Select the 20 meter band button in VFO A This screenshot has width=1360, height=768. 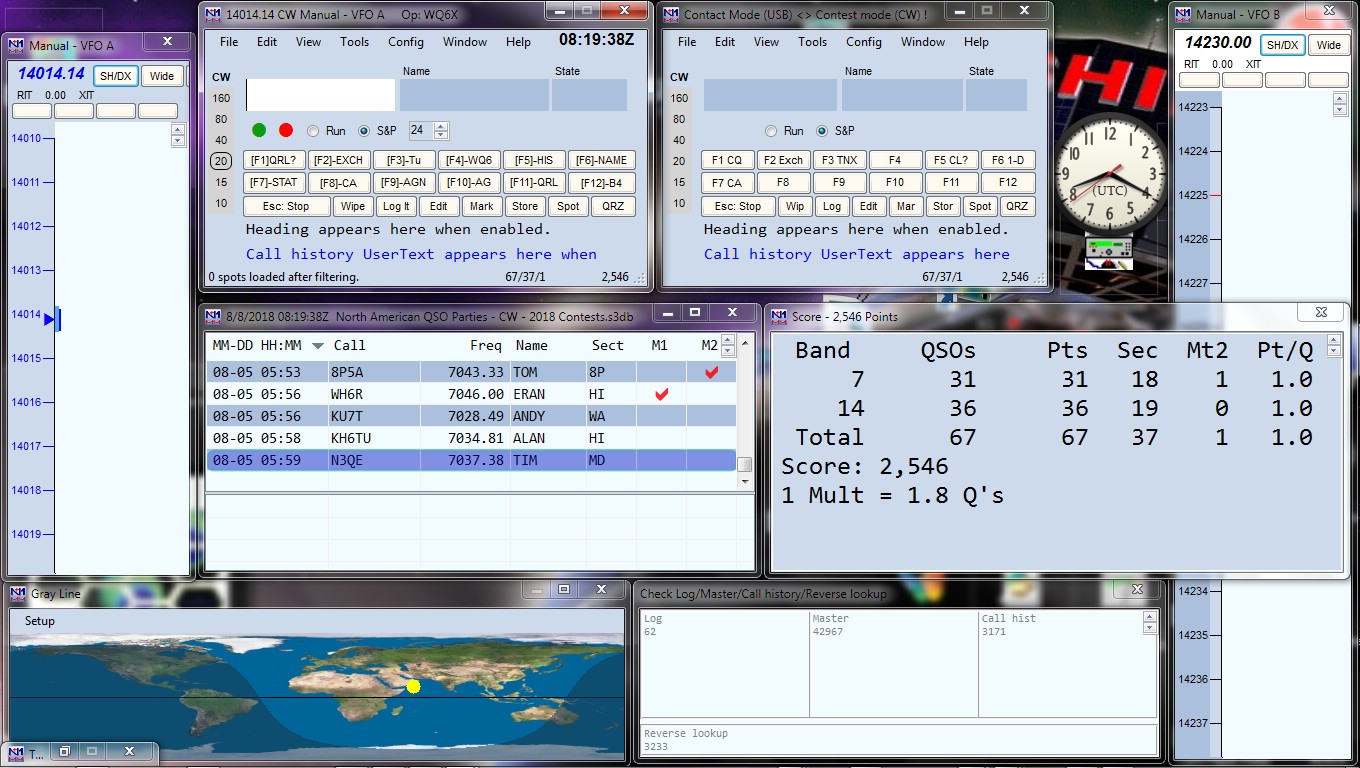click(221, 161)
